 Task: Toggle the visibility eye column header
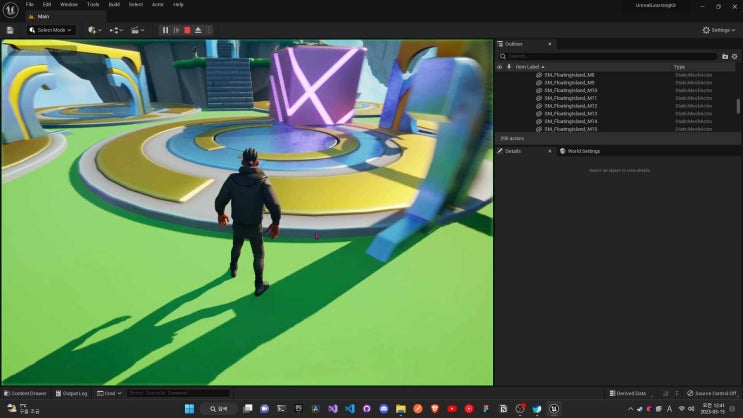point(499,67)
